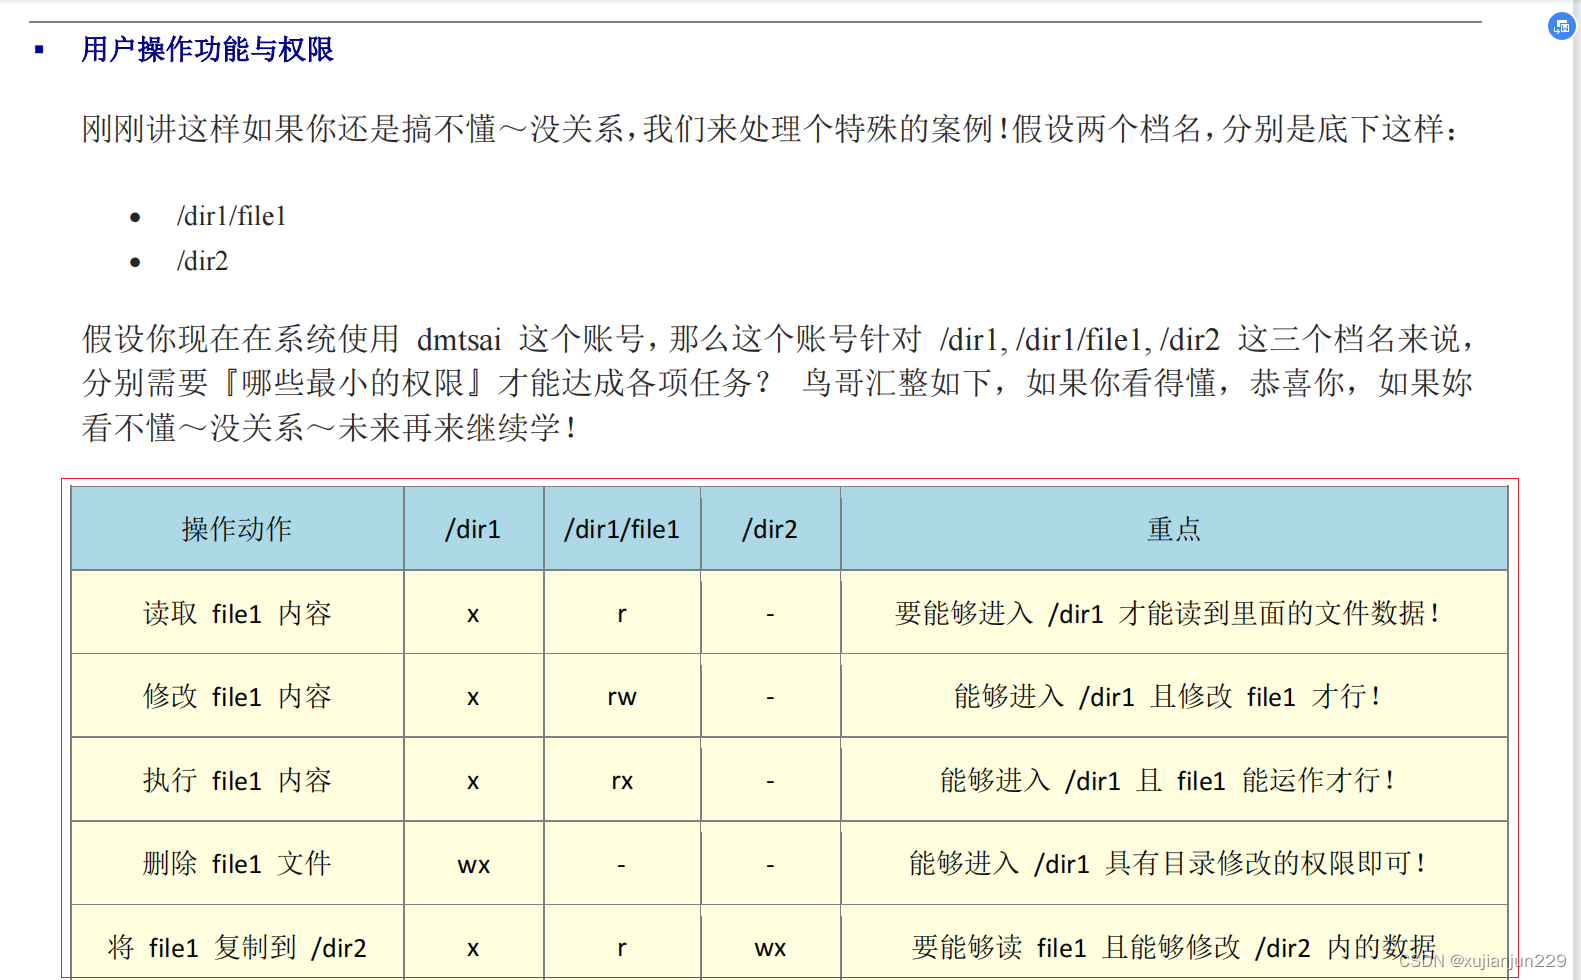Click the word dmtsai in the paragraph
The width and height of the screenshot is (1581, 980).
point(458,340)
